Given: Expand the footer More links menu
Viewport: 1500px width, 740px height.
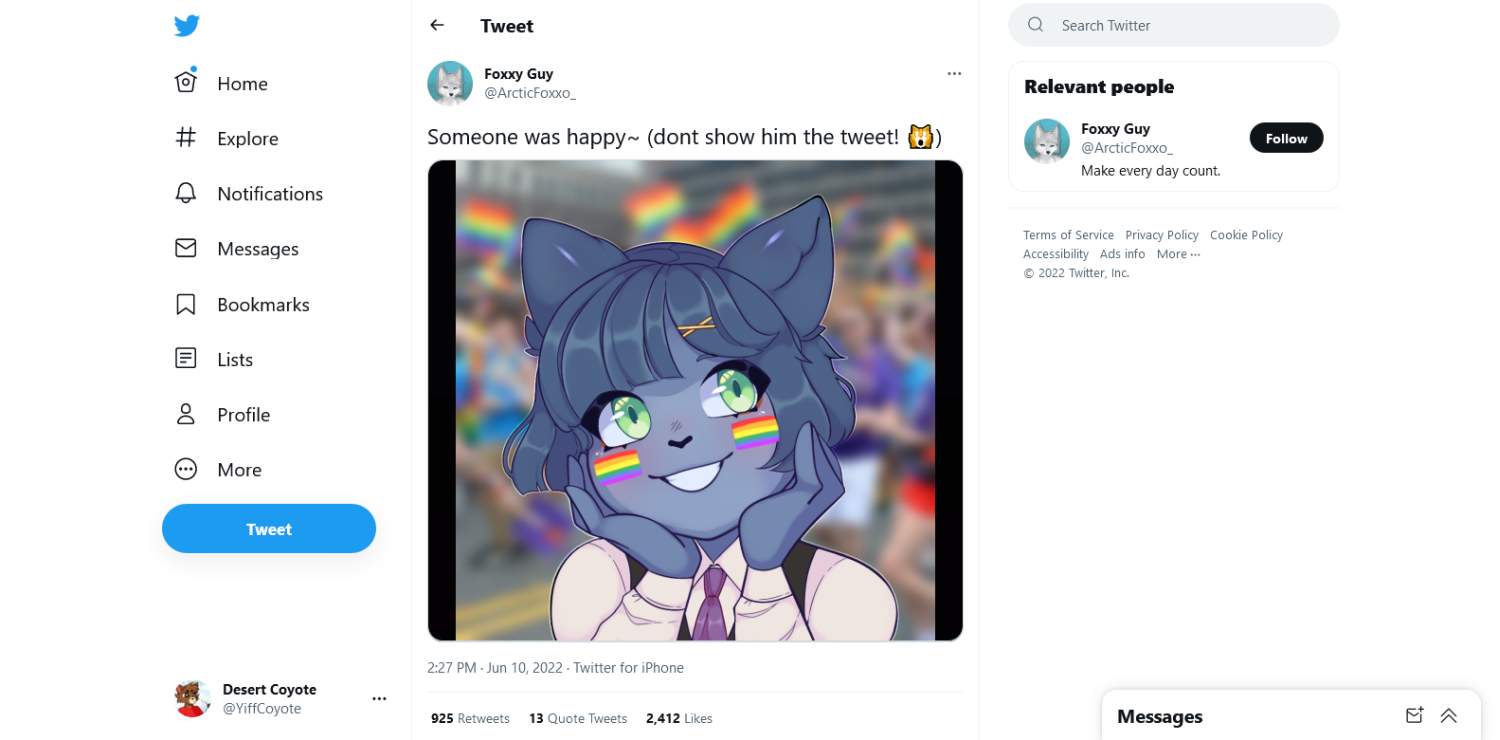Looking at the screenshot, I should (x=1178, y=254).
